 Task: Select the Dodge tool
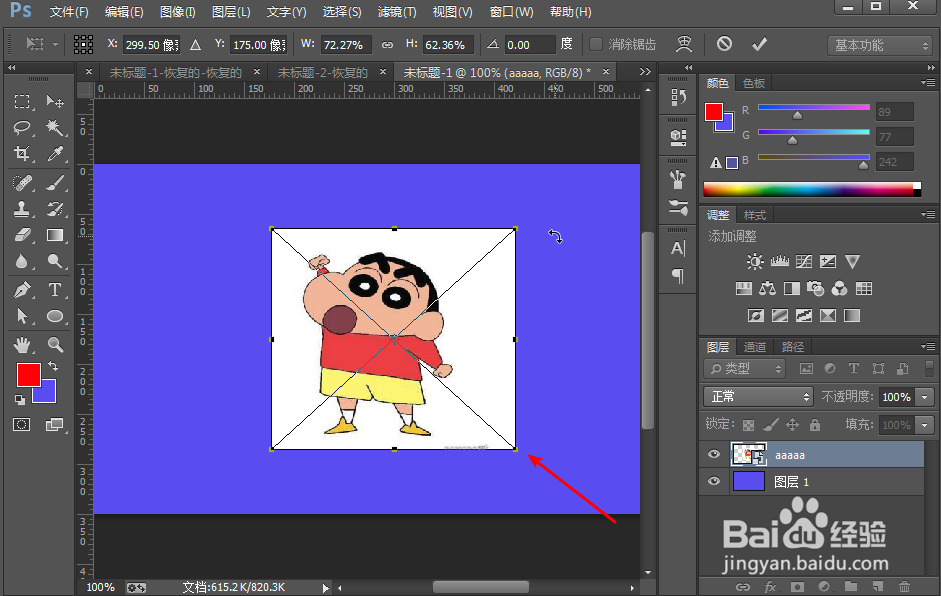pyautogui.click(x=55, y=261)
